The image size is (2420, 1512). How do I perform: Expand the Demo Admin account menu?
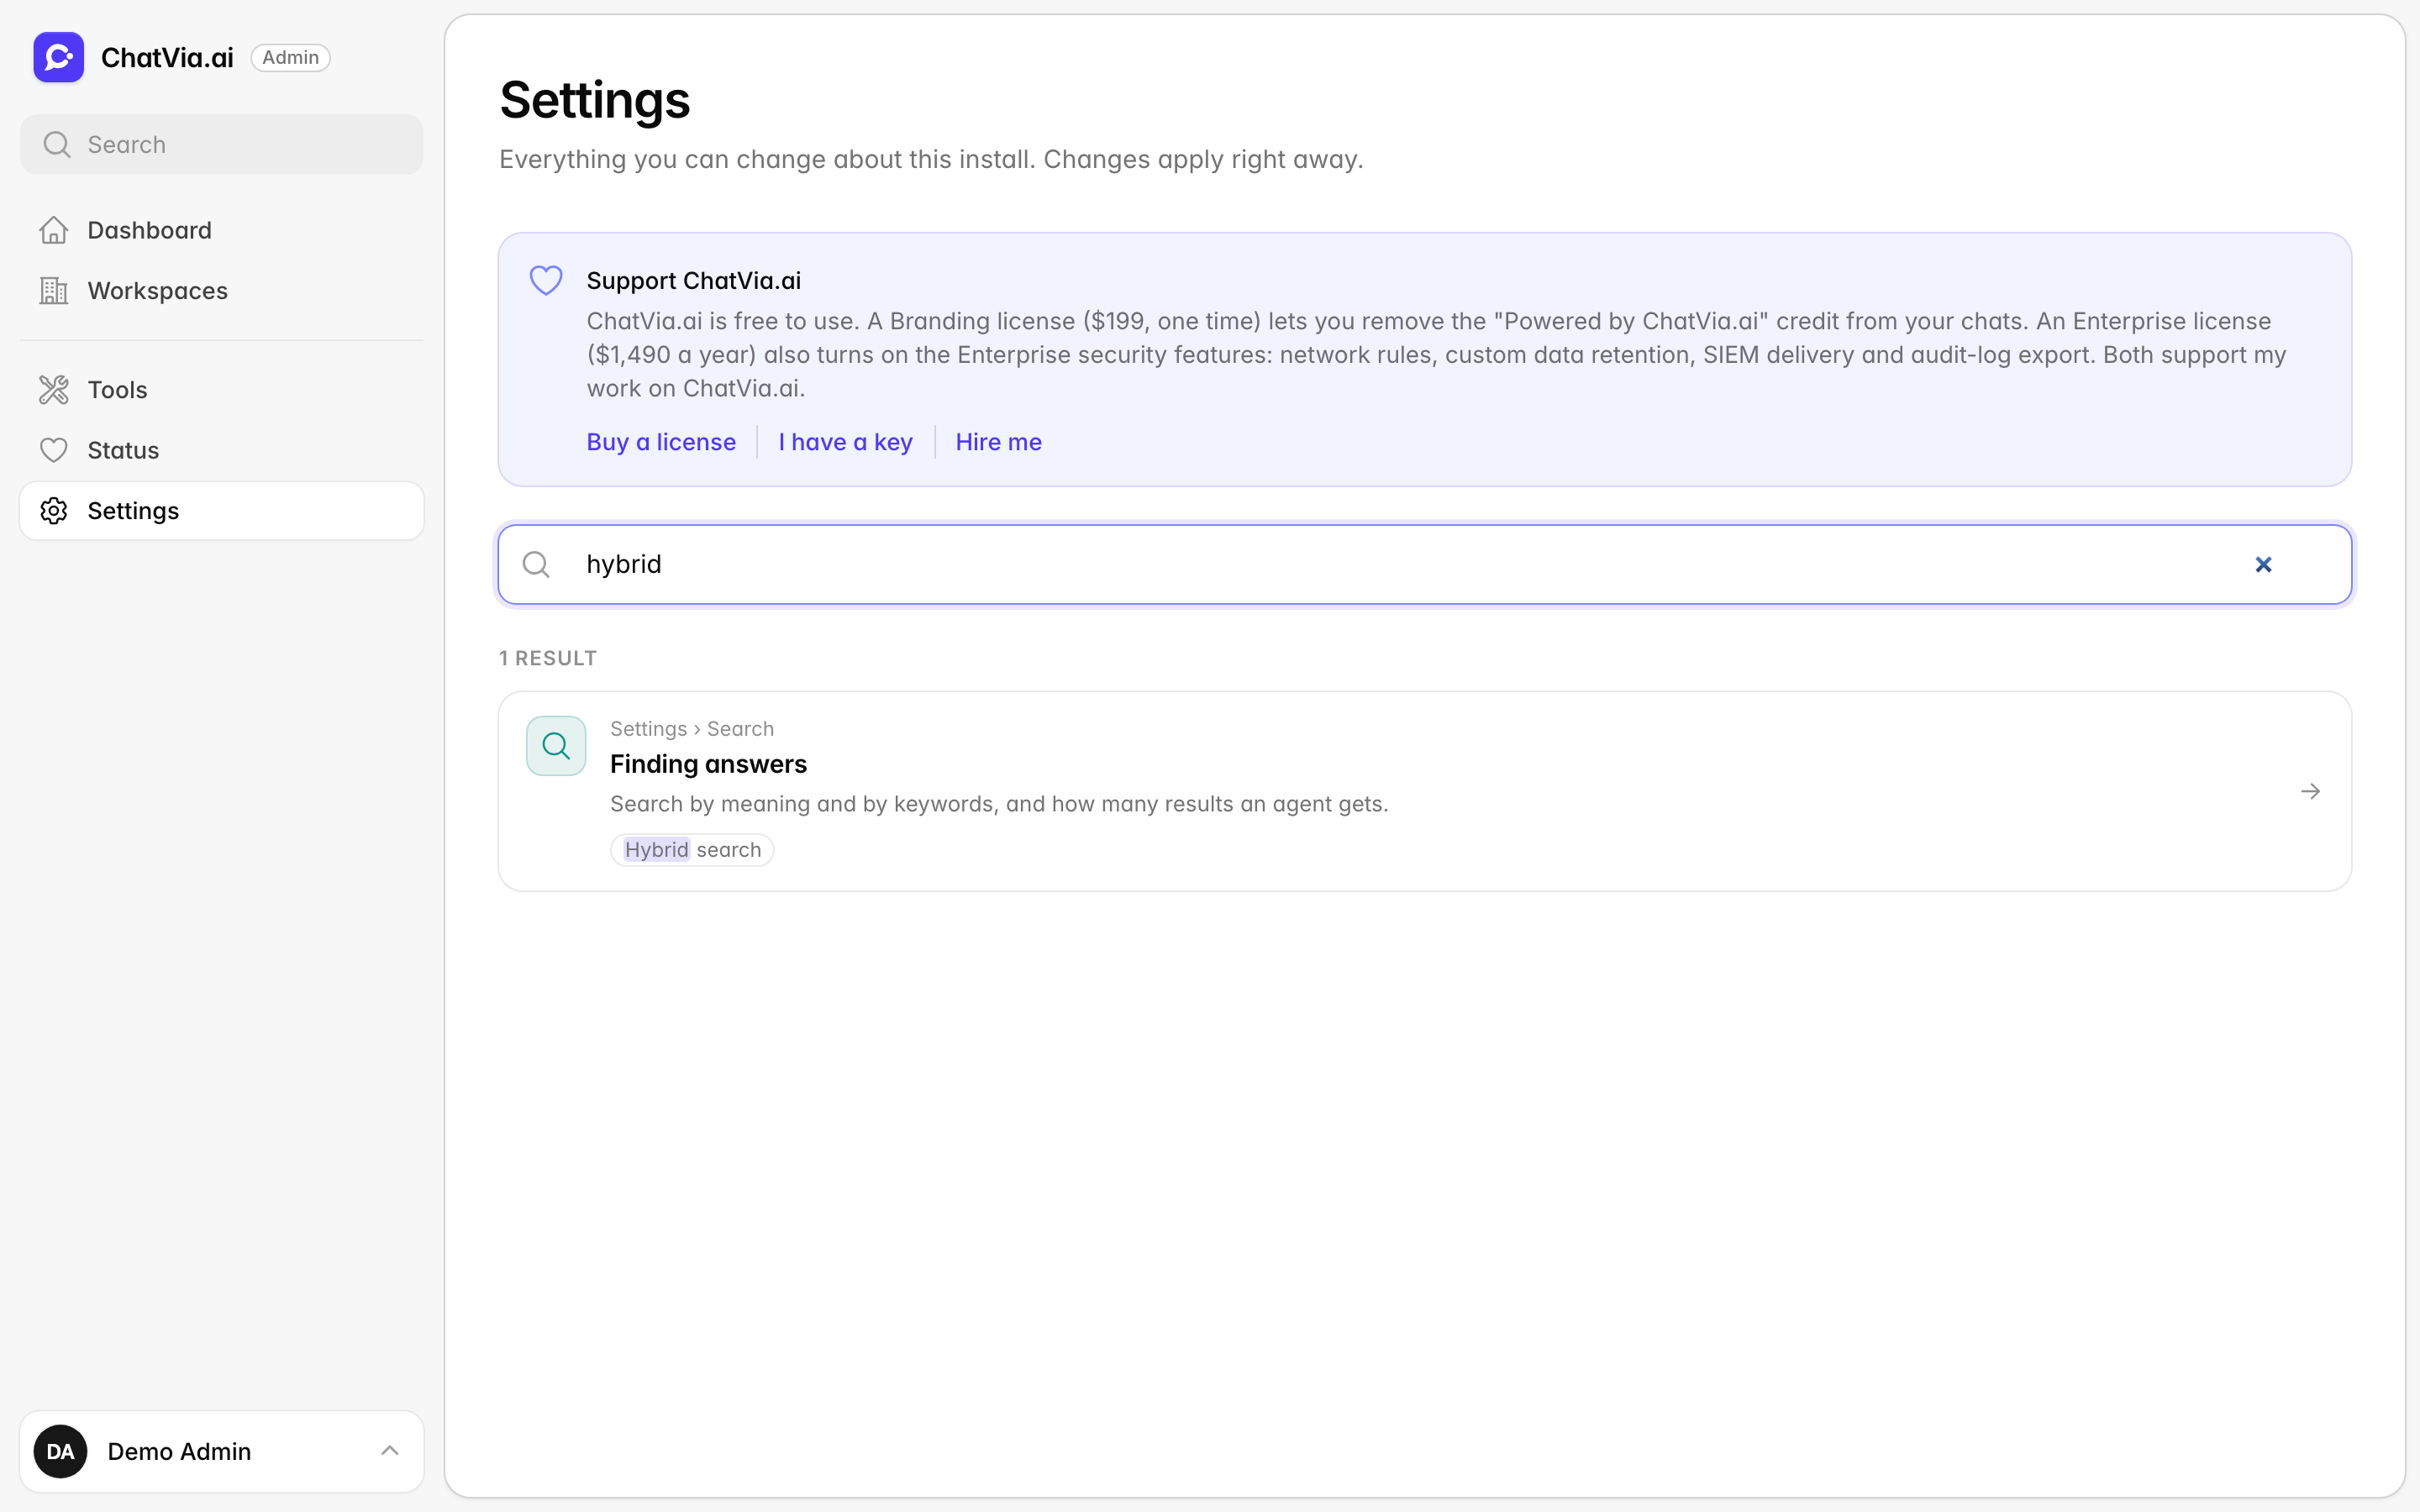tap(222, 1451)
